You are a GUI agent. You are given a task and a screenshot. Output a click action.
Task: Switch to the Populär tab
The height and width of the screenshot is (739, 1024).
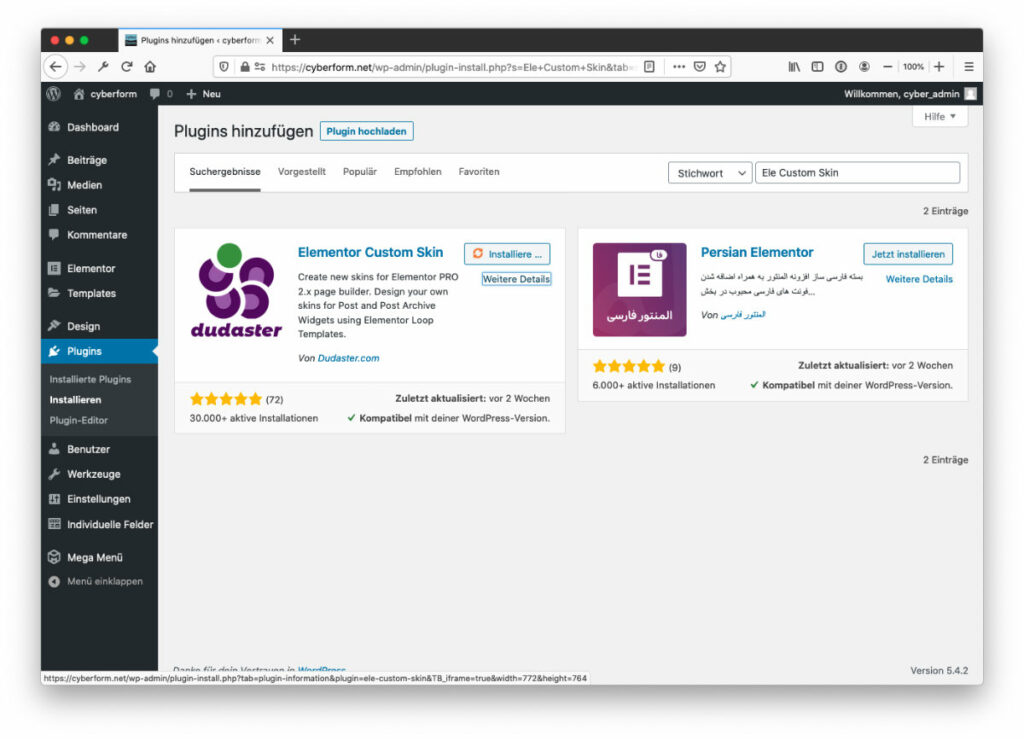[x=360, y=172]
